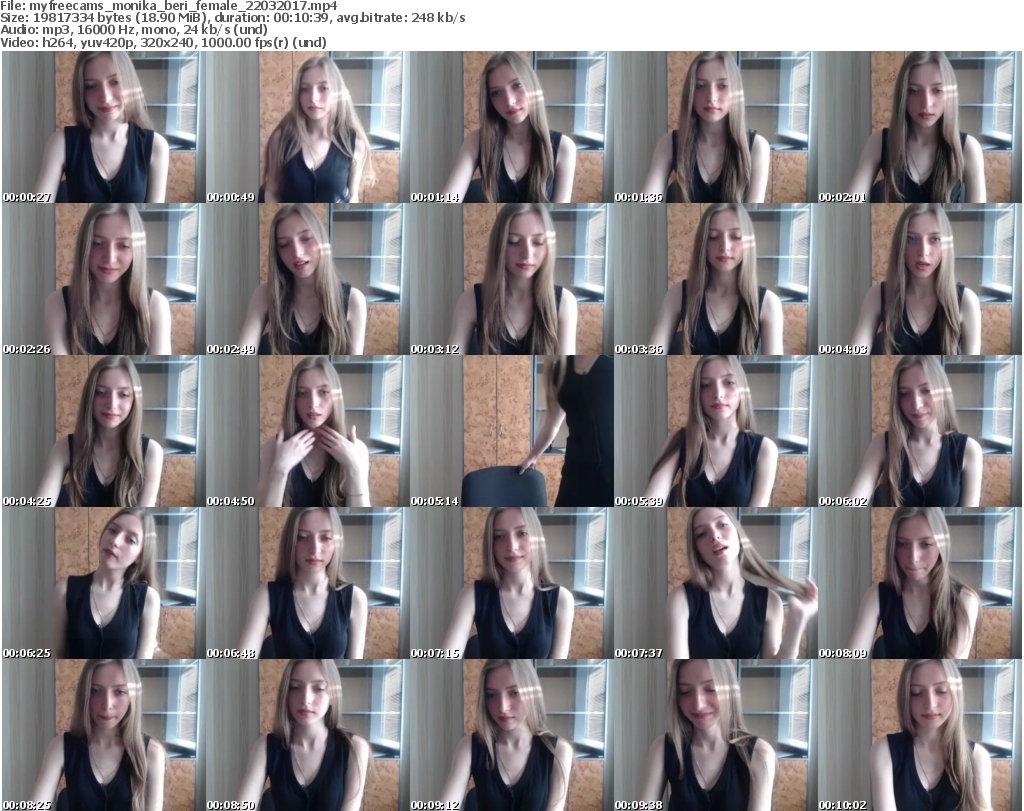
Task: Select the frame marked 00:04:50
Action: [307, 432]
